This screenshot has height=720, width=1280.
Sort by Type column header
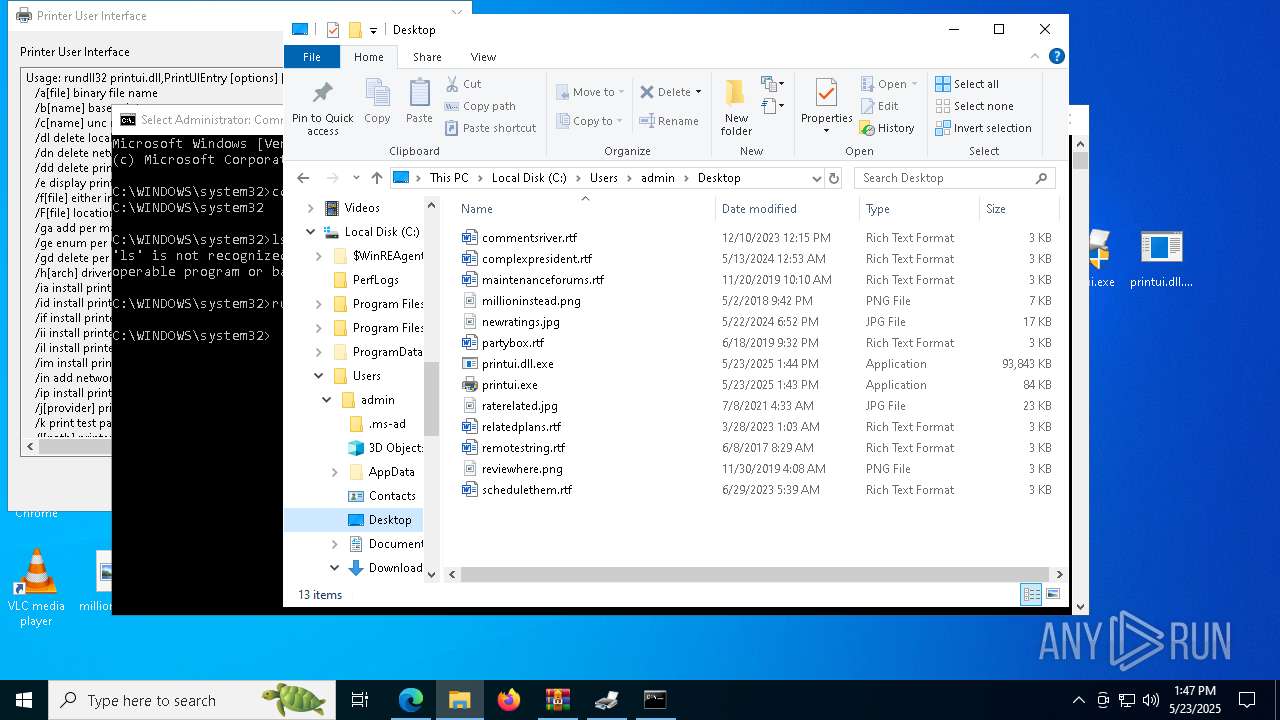coord(919,209)
